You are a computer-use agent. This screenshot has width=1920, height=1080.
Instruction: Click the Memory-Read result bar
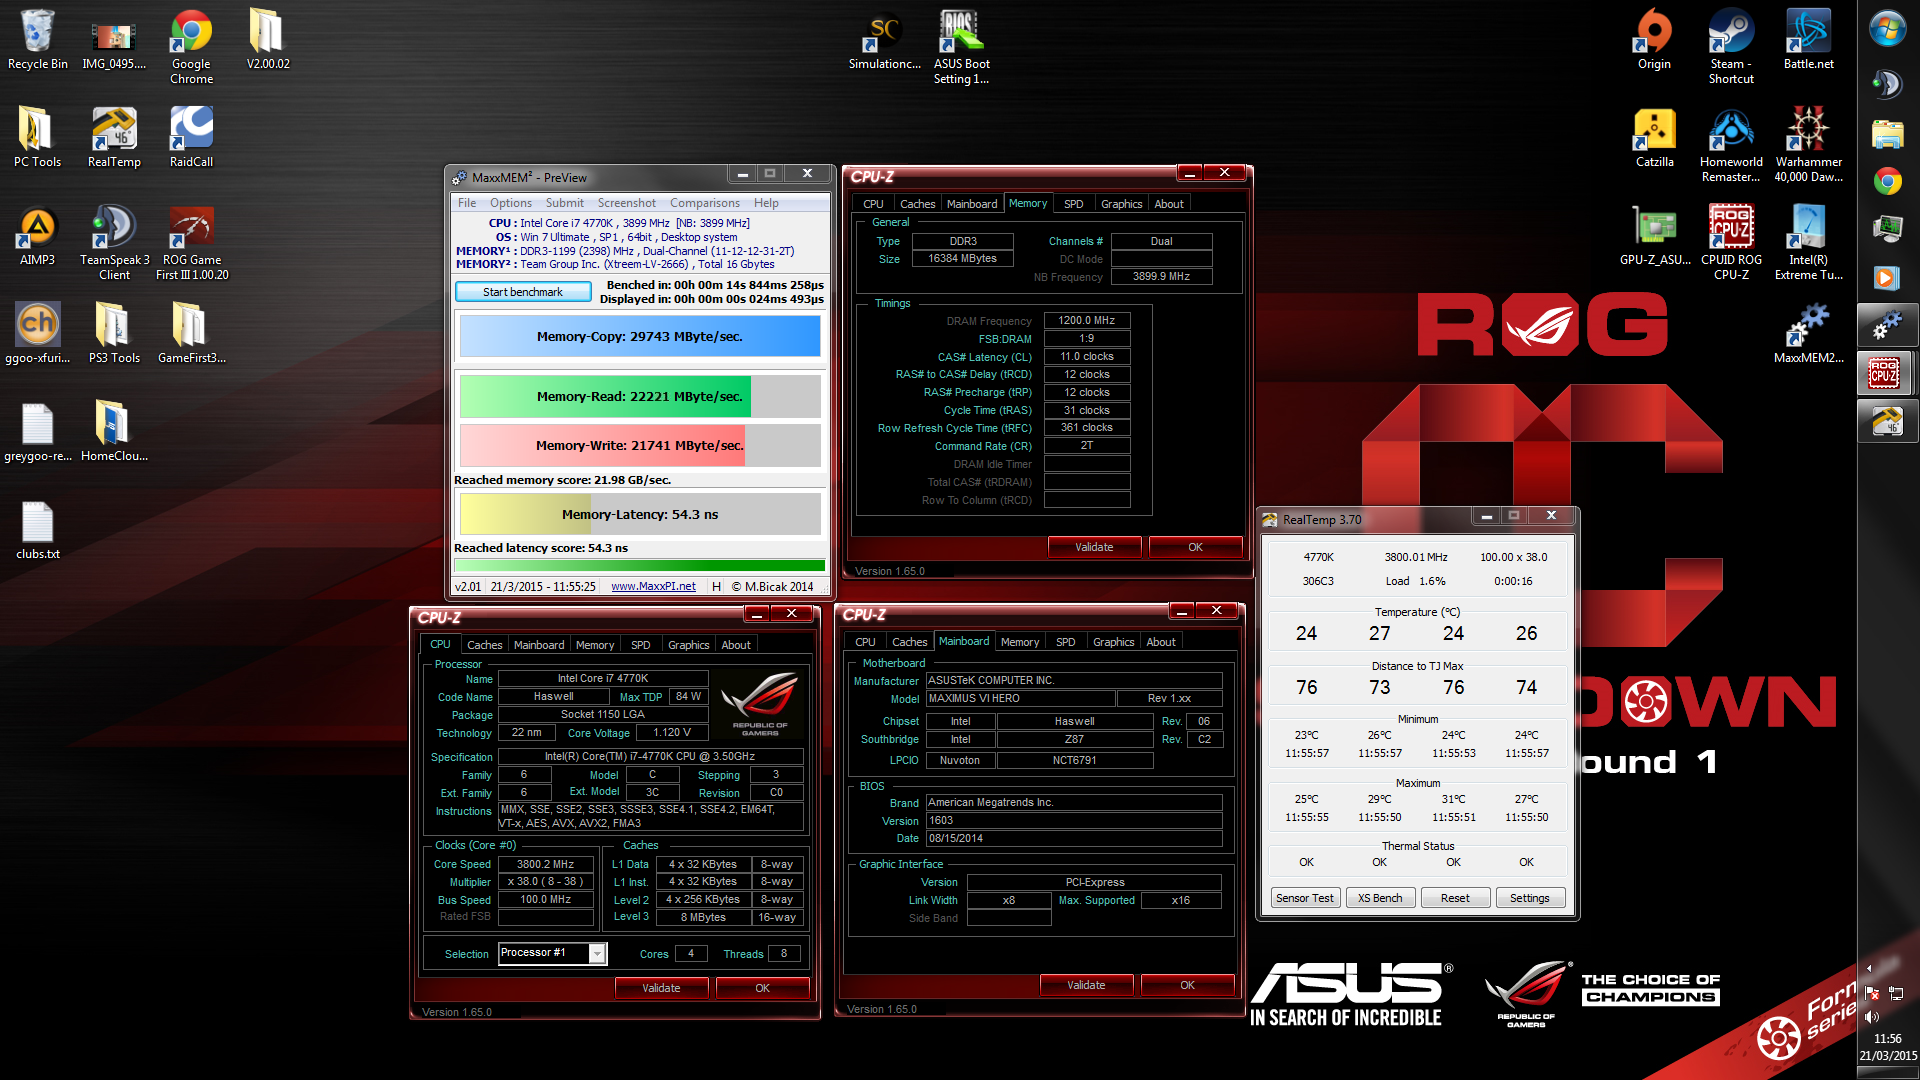(x=640, y=396)
